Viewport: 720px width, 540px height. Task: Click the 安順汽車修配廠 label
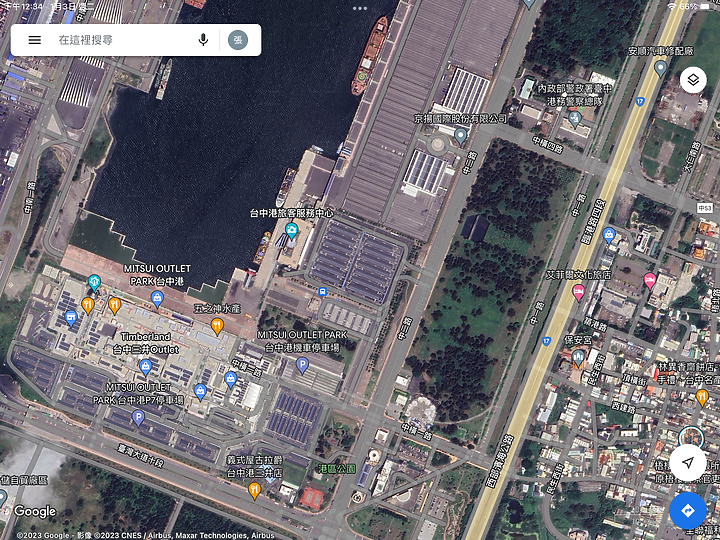pos(661,51)
